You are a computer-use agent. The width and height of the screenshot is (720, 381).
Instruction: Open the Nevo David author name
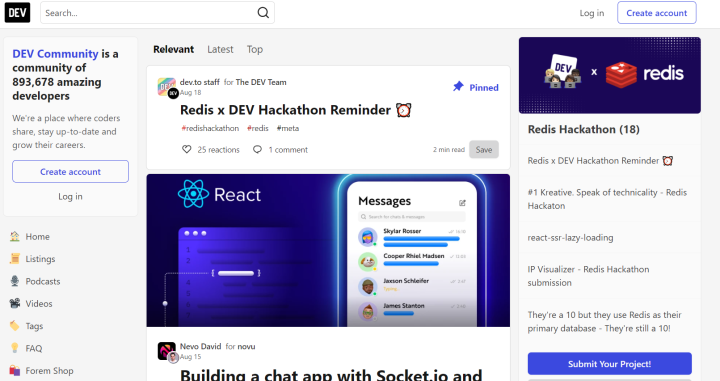pos(201,347)
